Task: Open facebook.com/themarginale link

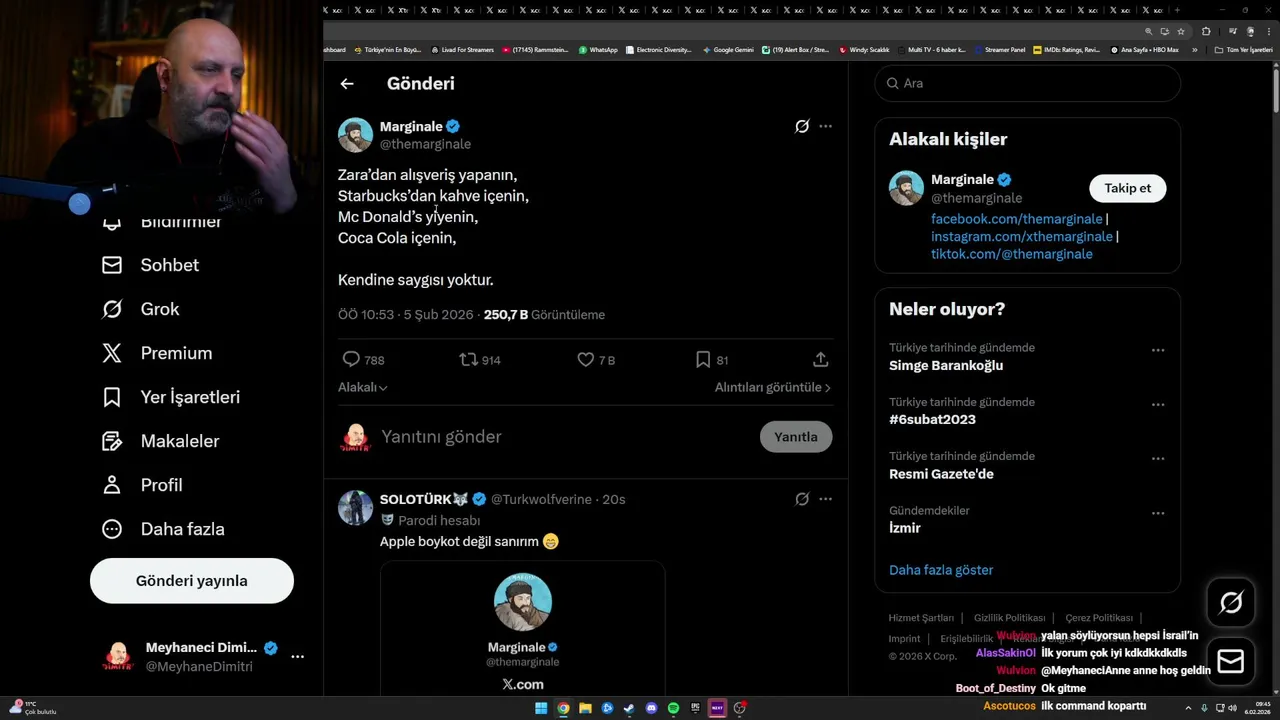Action: coord(1016,219)
